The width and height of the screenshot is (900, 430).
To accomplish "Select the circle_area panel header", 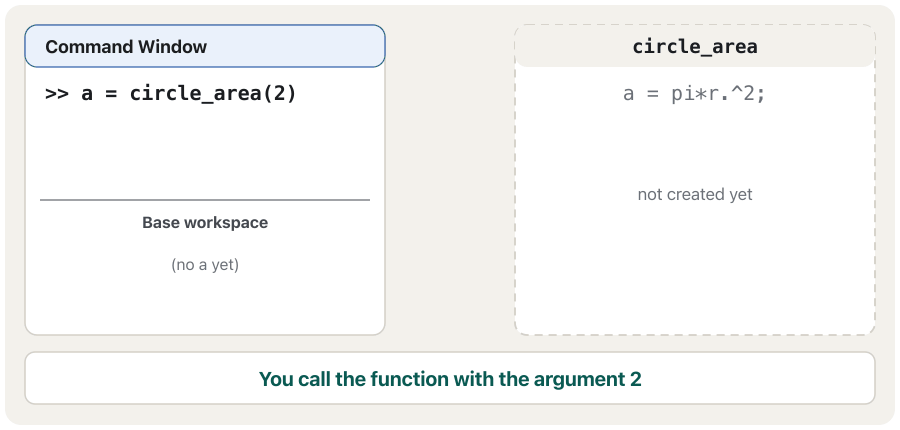I will (x=695, y=46).
